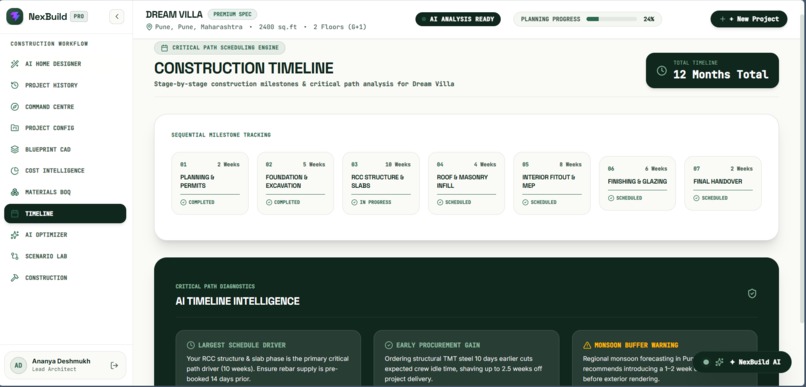The height and width of the screenshot is (387, 806).
Task: Click the AI Home Designer wand icon
Action: pos(15,64)
